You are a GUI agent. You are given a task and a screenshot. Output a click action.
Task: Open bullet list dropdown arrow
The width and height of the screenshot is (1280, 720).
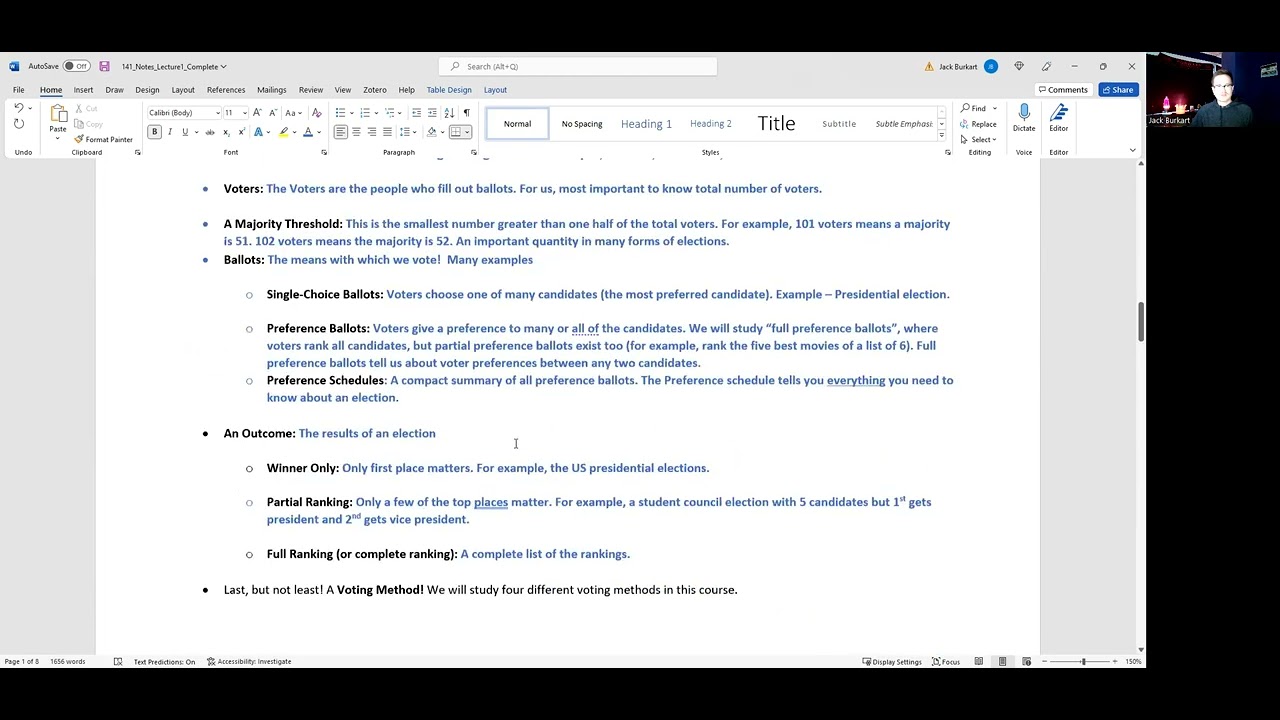[352, 113]
